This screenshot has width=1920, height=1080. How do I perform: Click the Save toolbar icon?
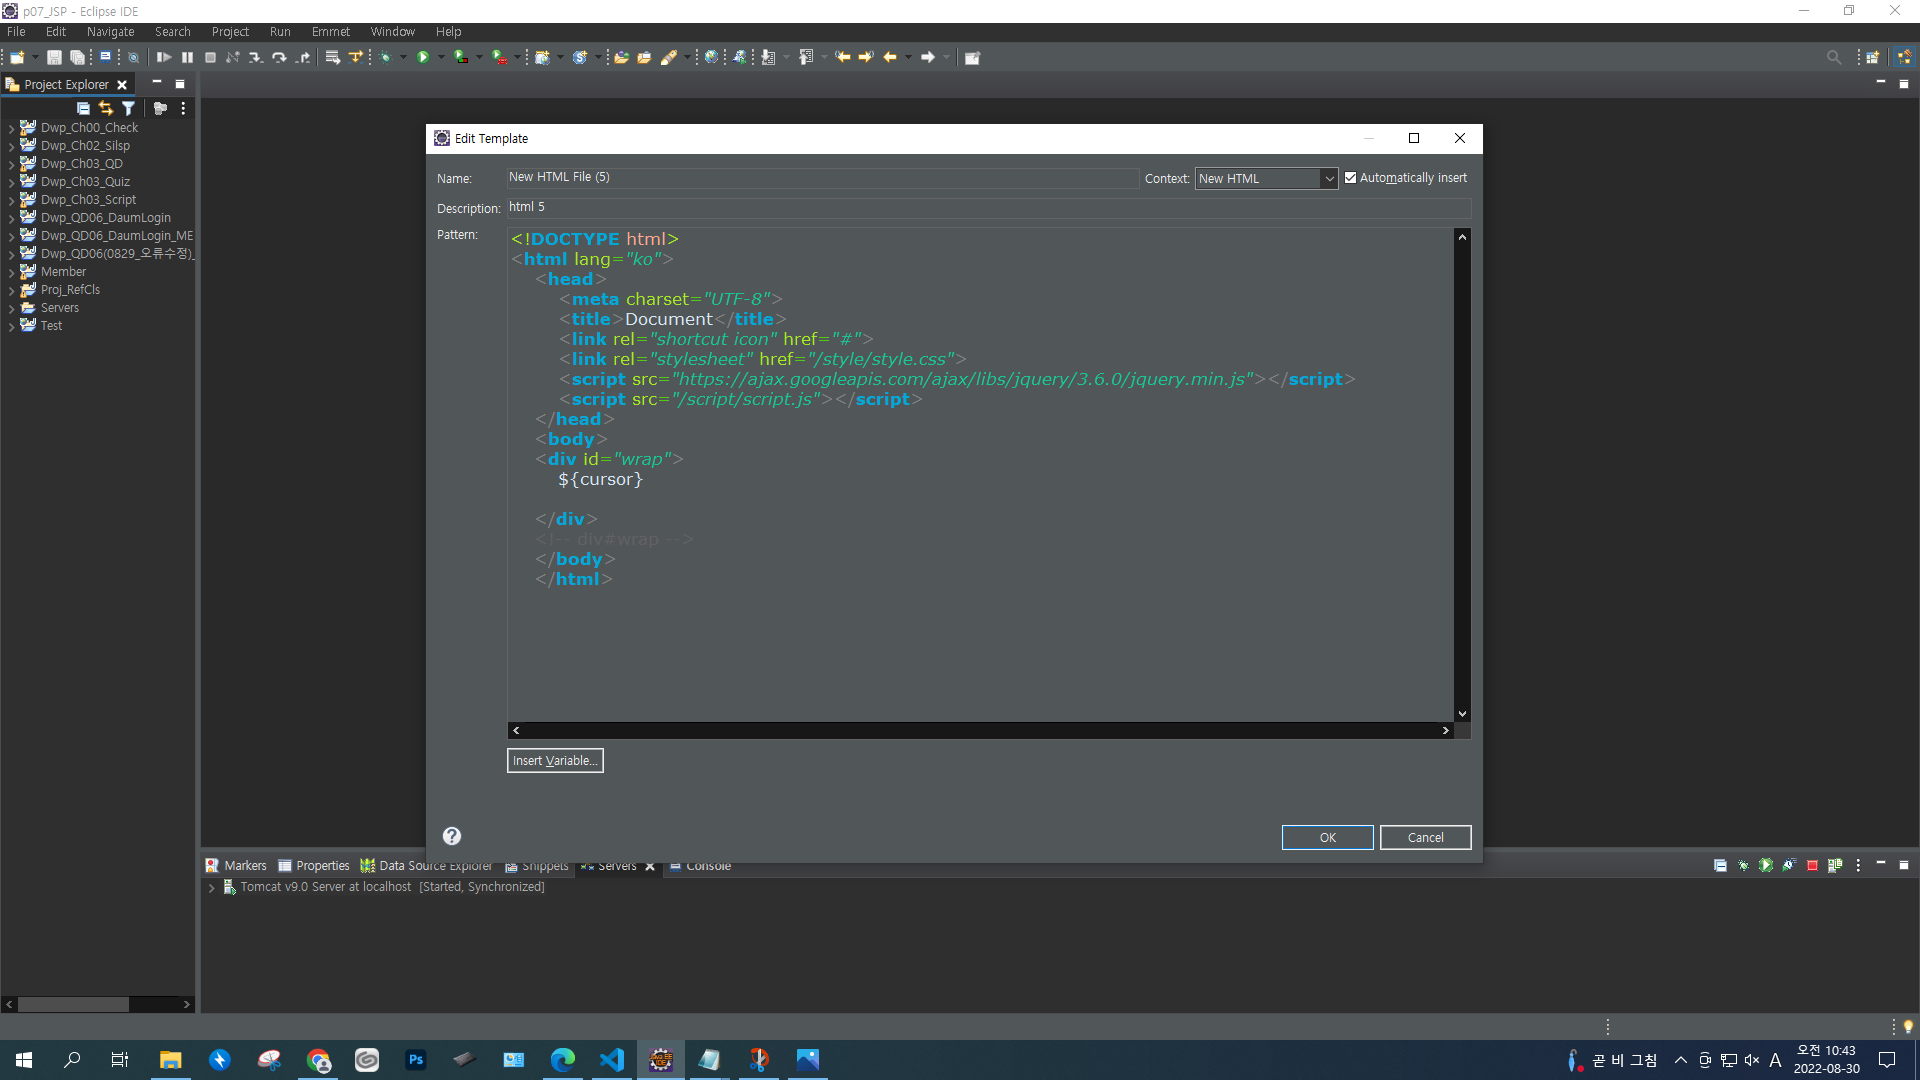tap(54, 57)
